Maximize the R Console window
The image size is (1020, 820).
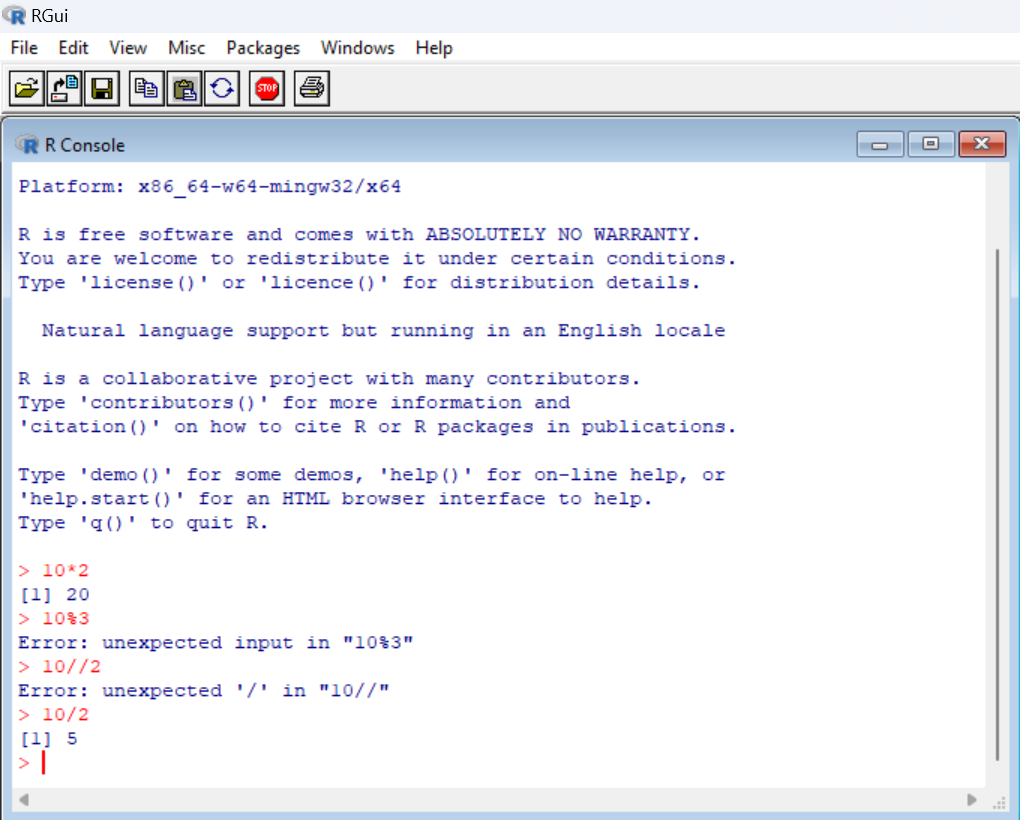[x=931, y=144]
